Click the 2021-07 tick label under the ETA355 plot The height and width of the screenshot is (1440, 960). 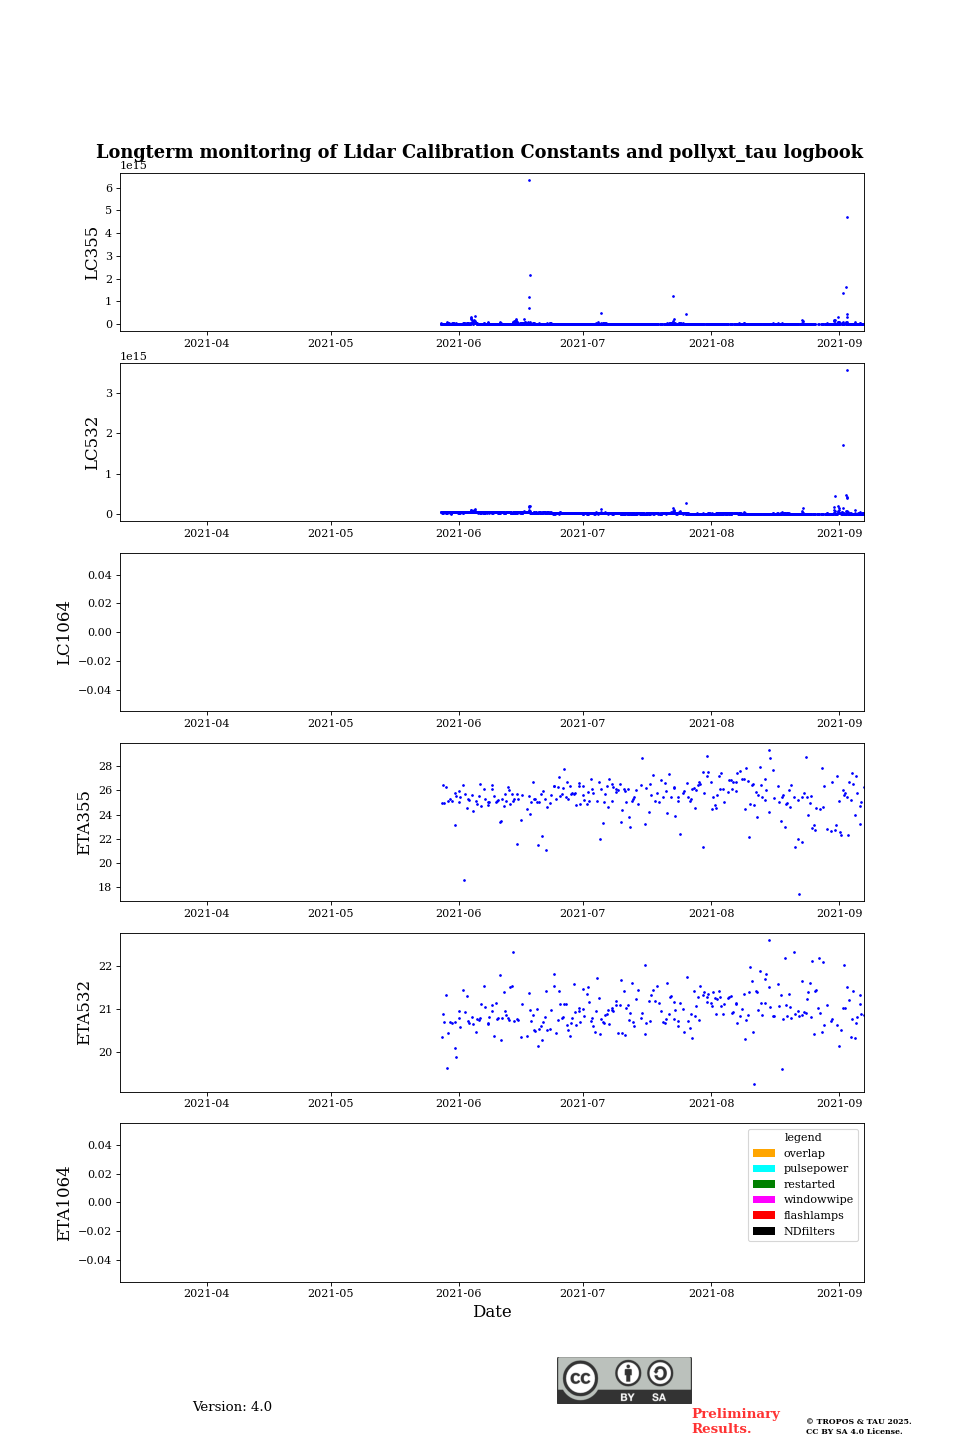coord(582,913)
